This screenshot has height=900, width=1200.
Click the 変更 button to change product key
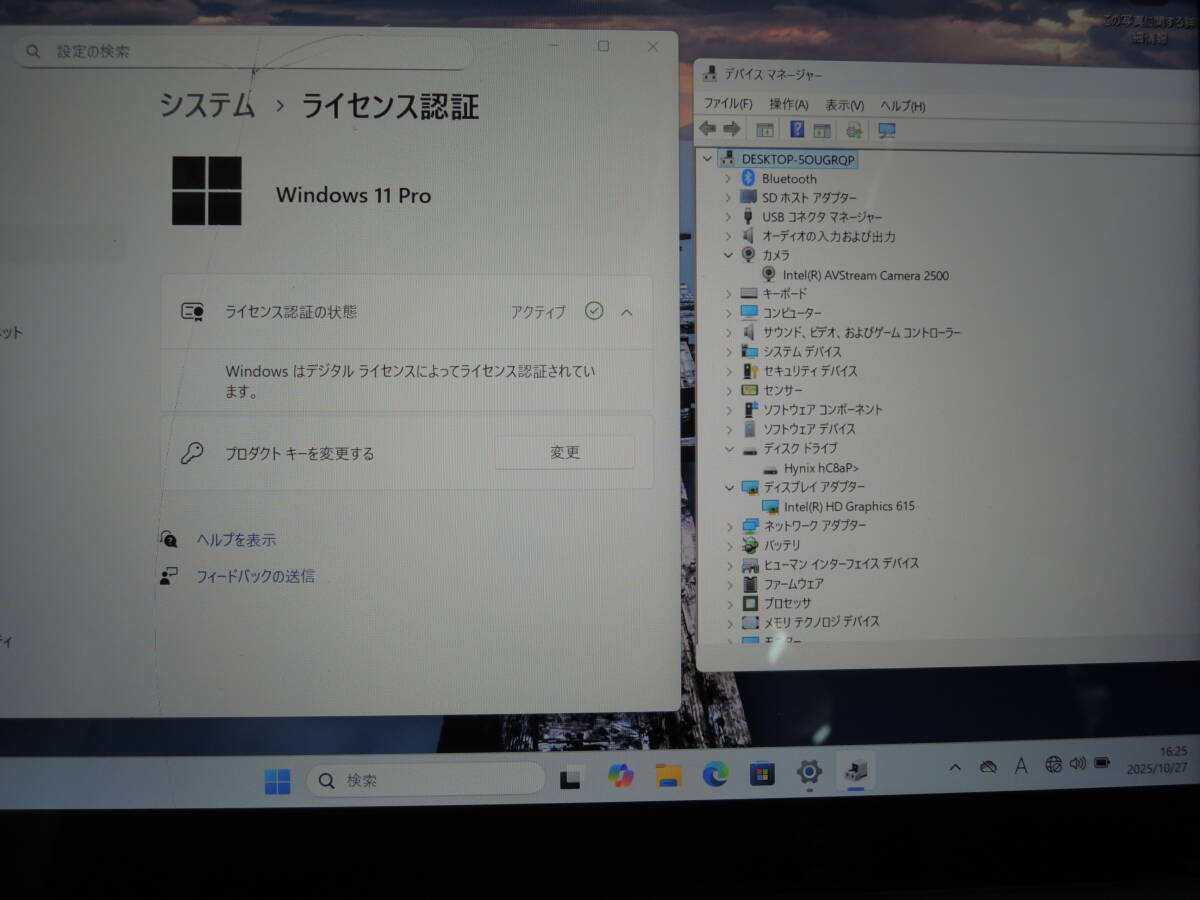pyautogui.click(x=564, y=452)
